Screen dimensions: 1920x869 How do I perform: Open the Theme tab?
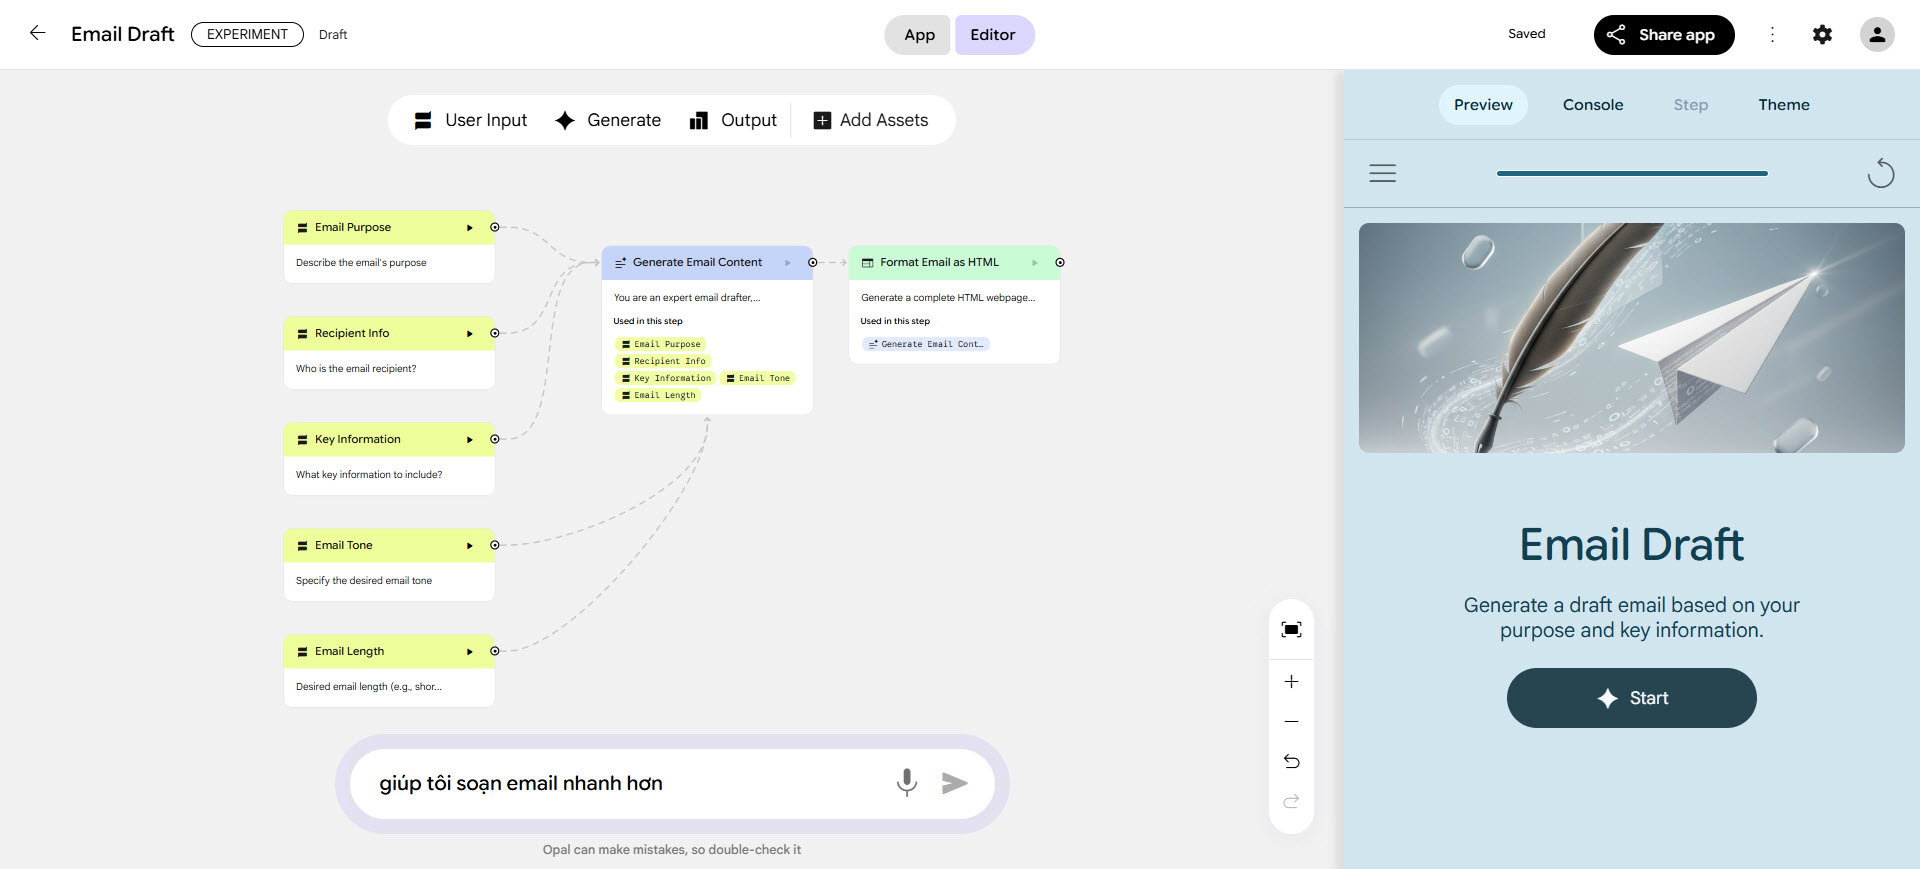1783,105
